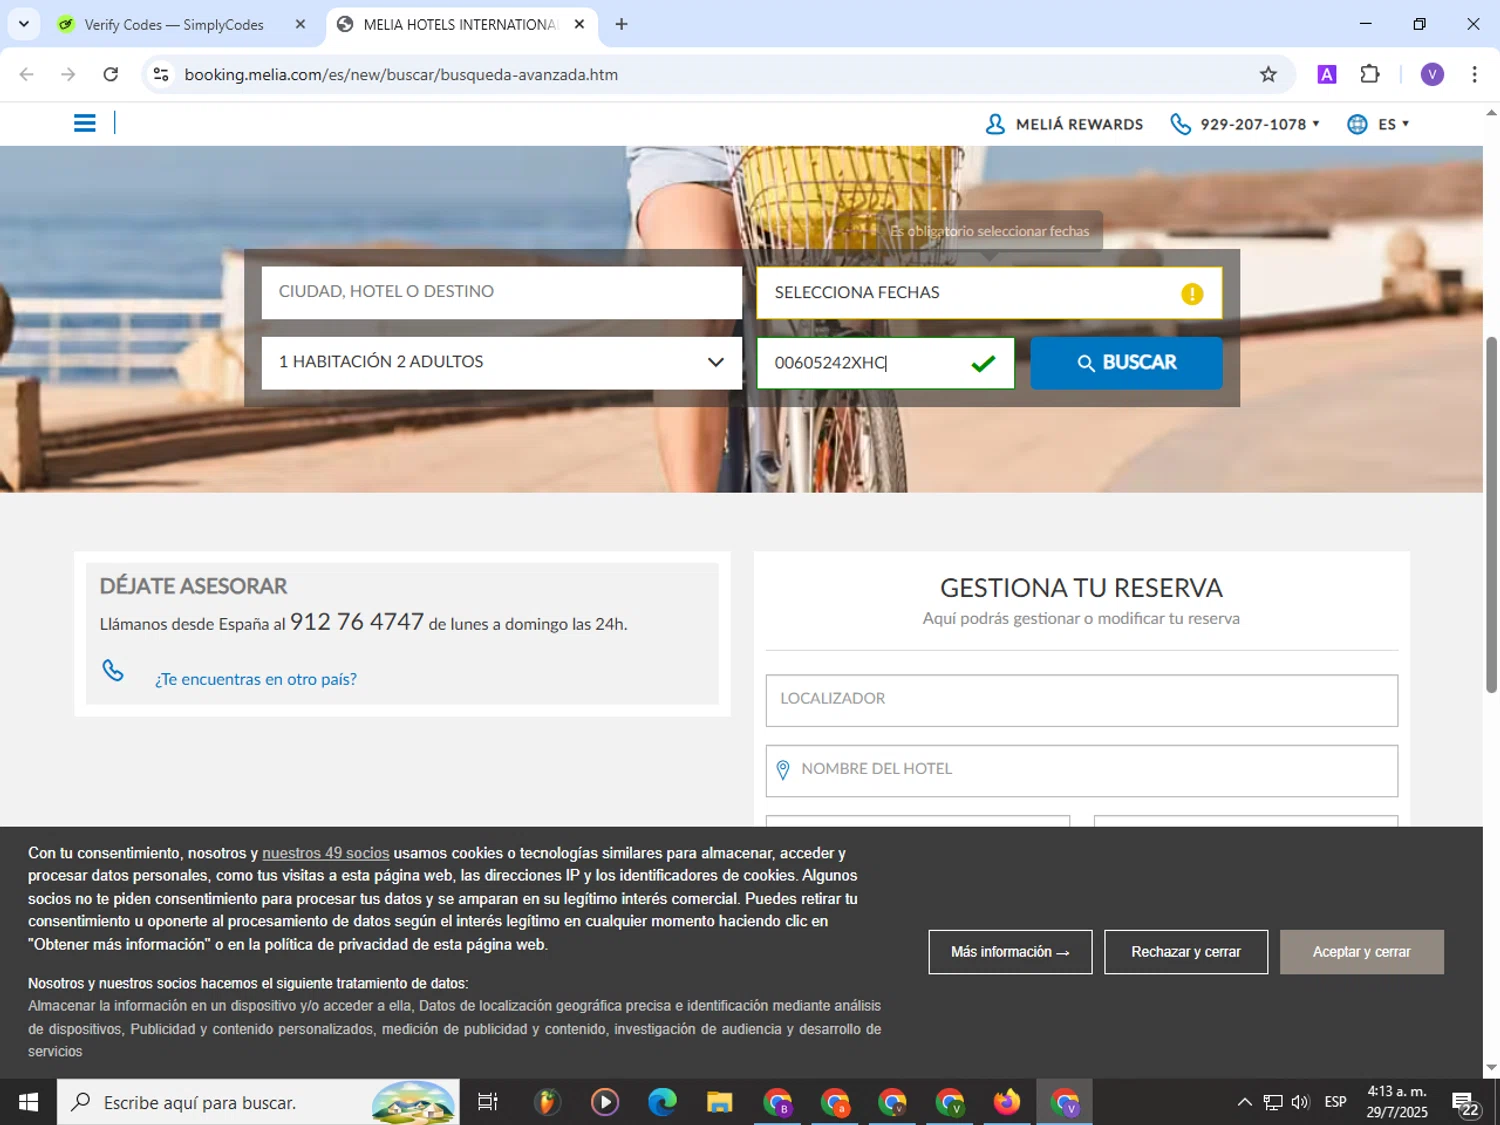This screenshot has width=1500, height=1125.
Task: Click the green checkmark in promo code field
Action: (984, 363)
